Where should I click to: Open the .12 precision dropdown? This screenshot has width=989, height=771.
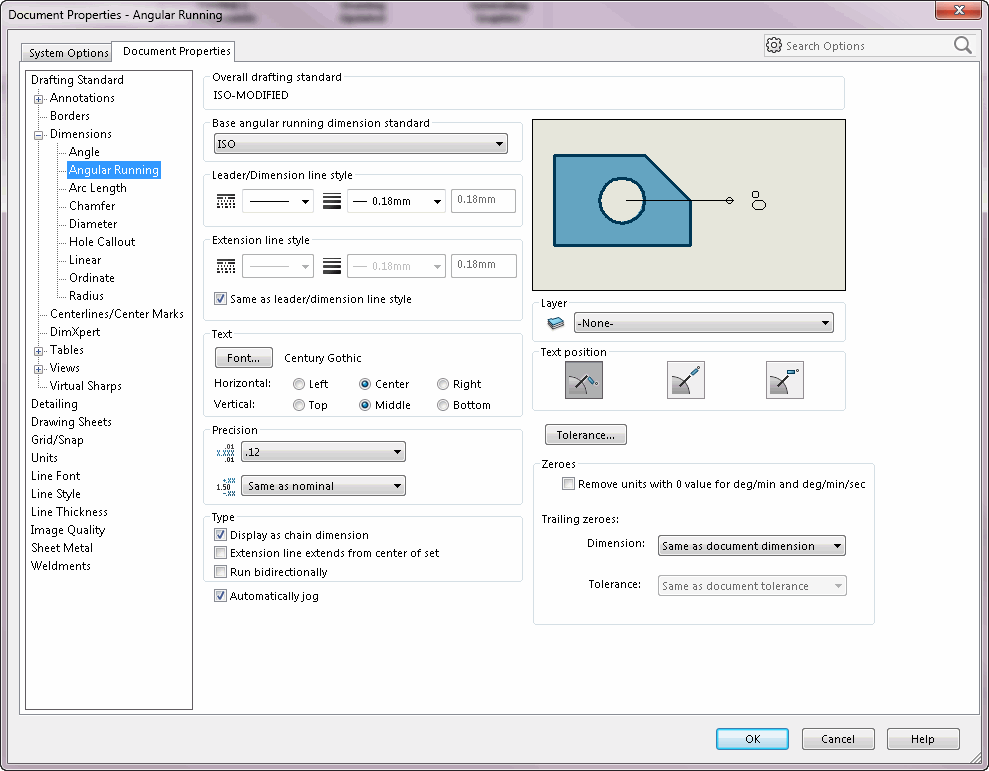point(323,452)
